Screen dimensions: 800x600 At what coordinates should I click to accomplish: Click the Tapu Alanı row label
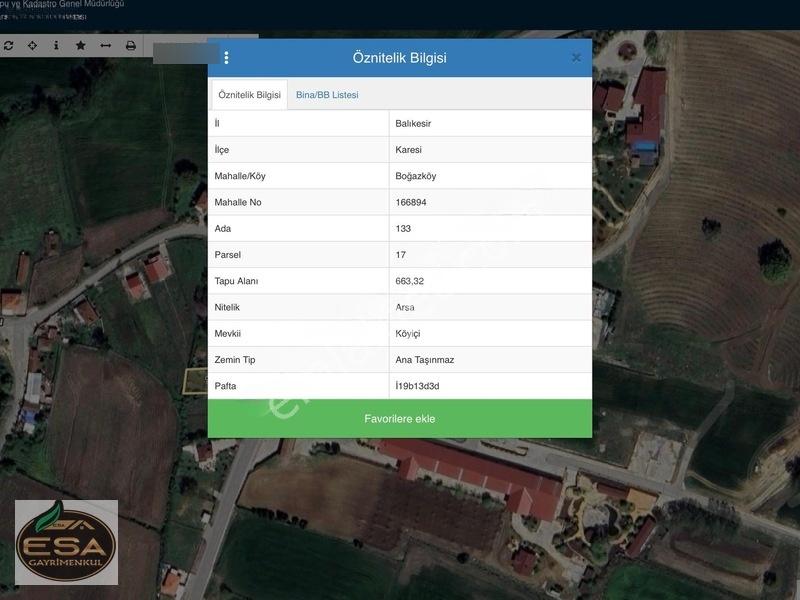(236, 281)
